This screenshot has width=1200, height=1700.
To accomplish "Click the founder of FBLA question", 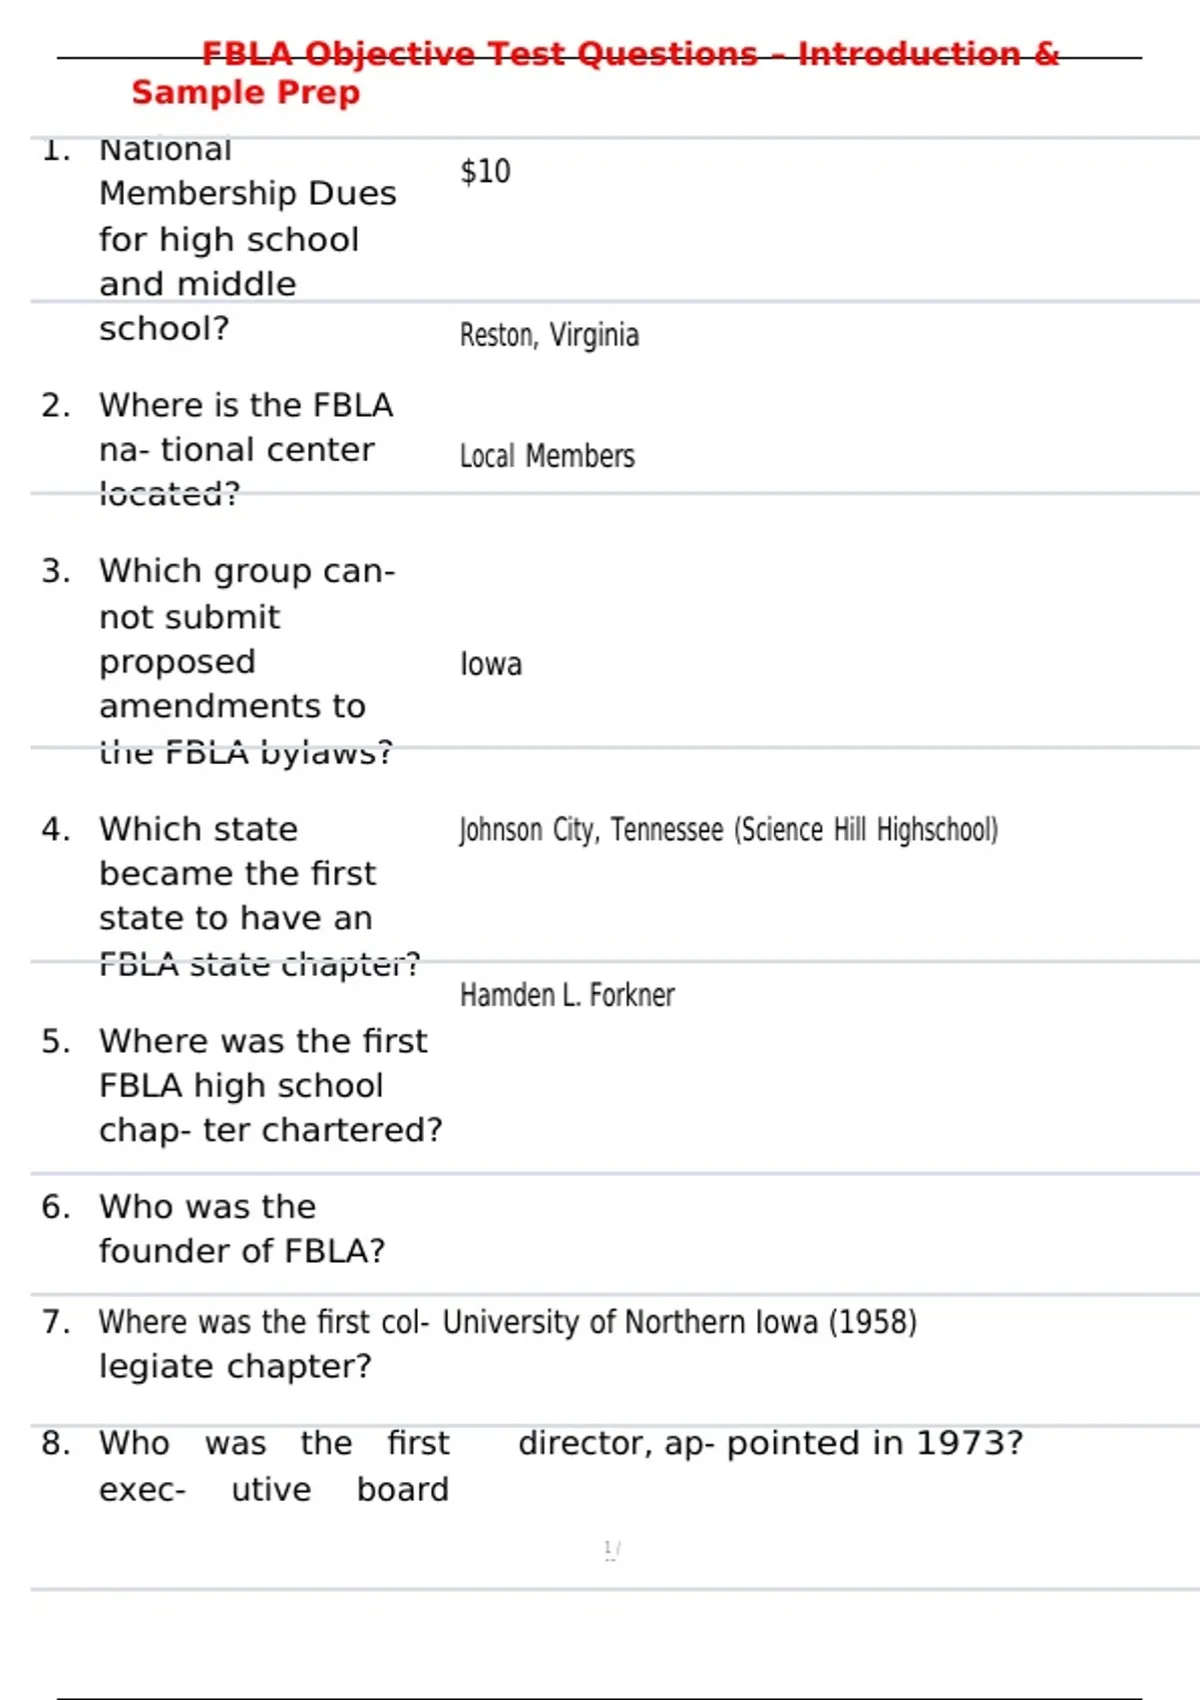I will click(x=241, y=1228).
